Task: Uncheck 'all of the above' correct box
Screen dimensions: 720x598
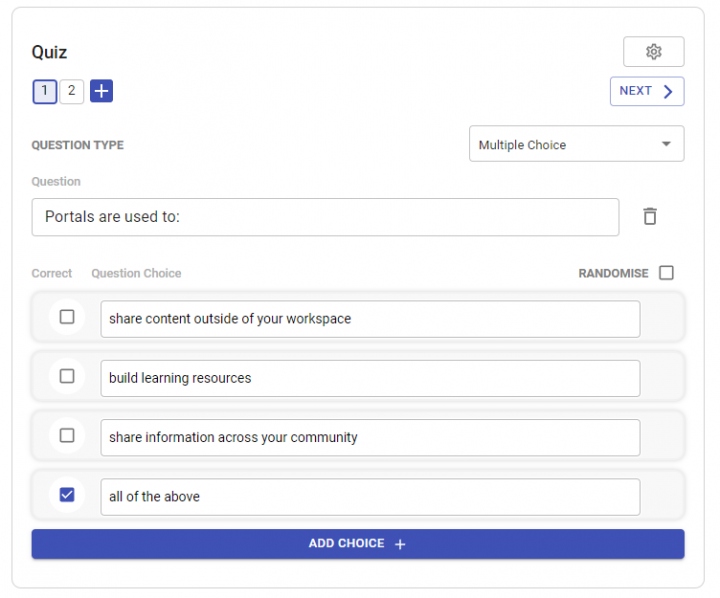Action: 67,494
